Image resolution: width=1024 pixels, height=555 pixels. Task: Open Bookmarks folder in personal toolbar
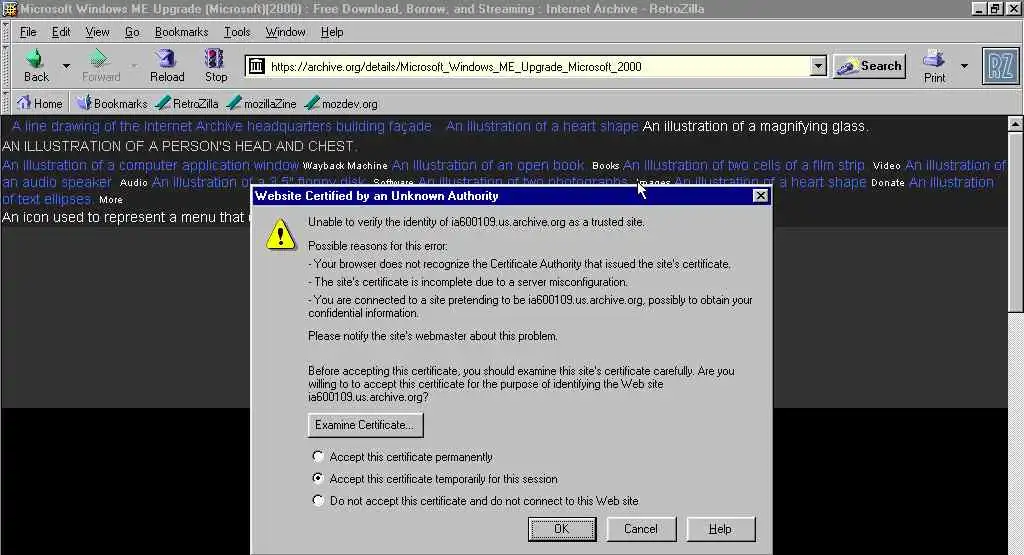(x=112, y=103)
